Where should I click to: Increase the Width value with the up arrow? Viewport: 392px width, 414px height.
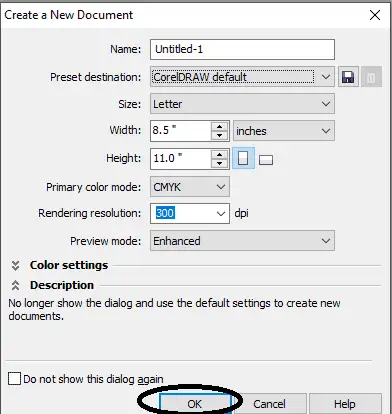(219, 127)
